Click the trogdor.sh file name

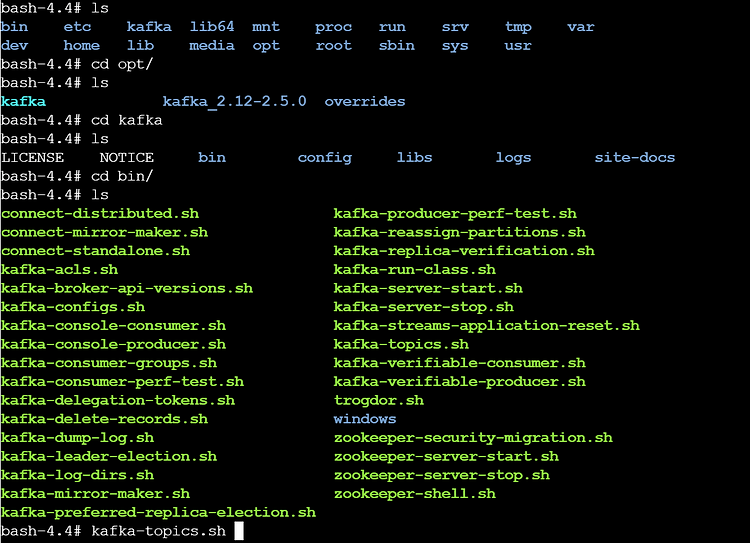(378, 400)
